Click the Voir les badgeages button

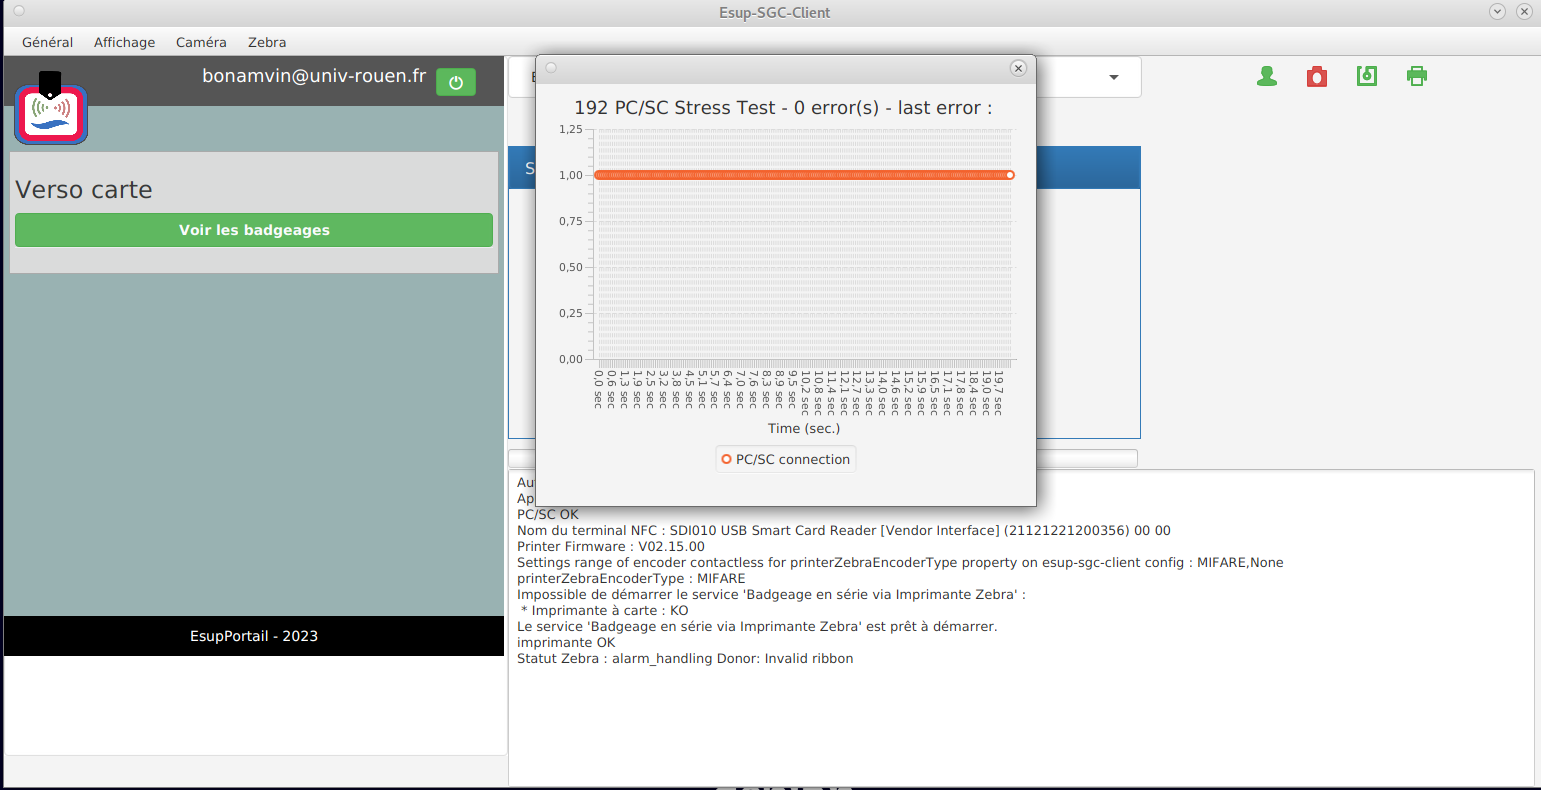254,230
